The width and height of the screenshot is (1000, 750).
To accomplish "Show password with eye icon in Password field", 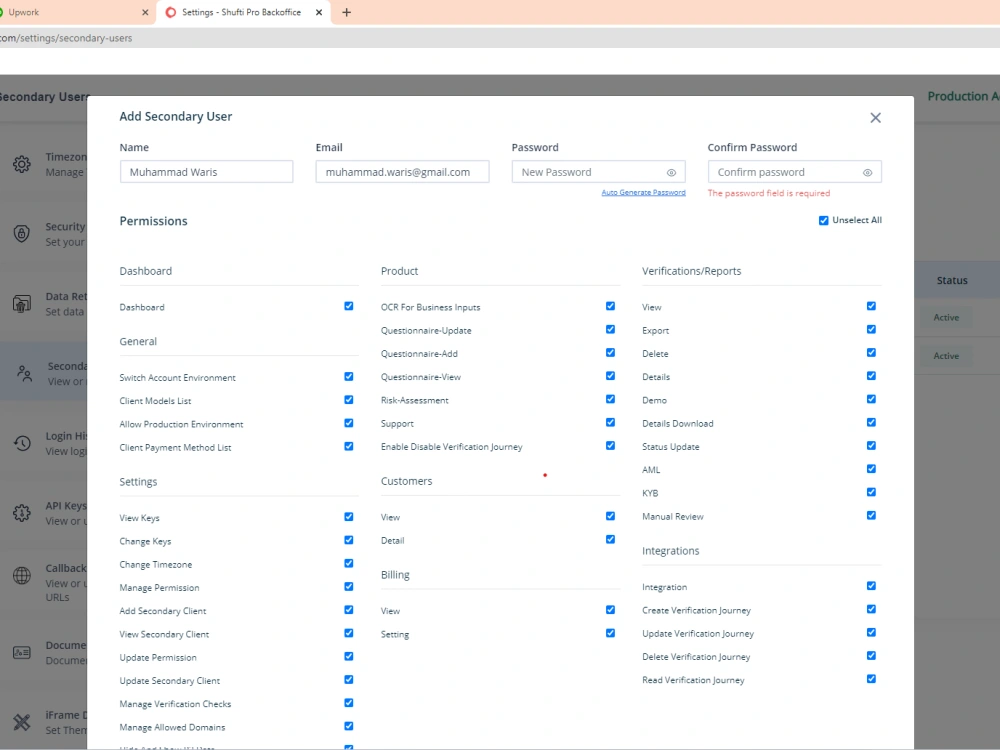I will pyautogui.click(x=671, y=172).
